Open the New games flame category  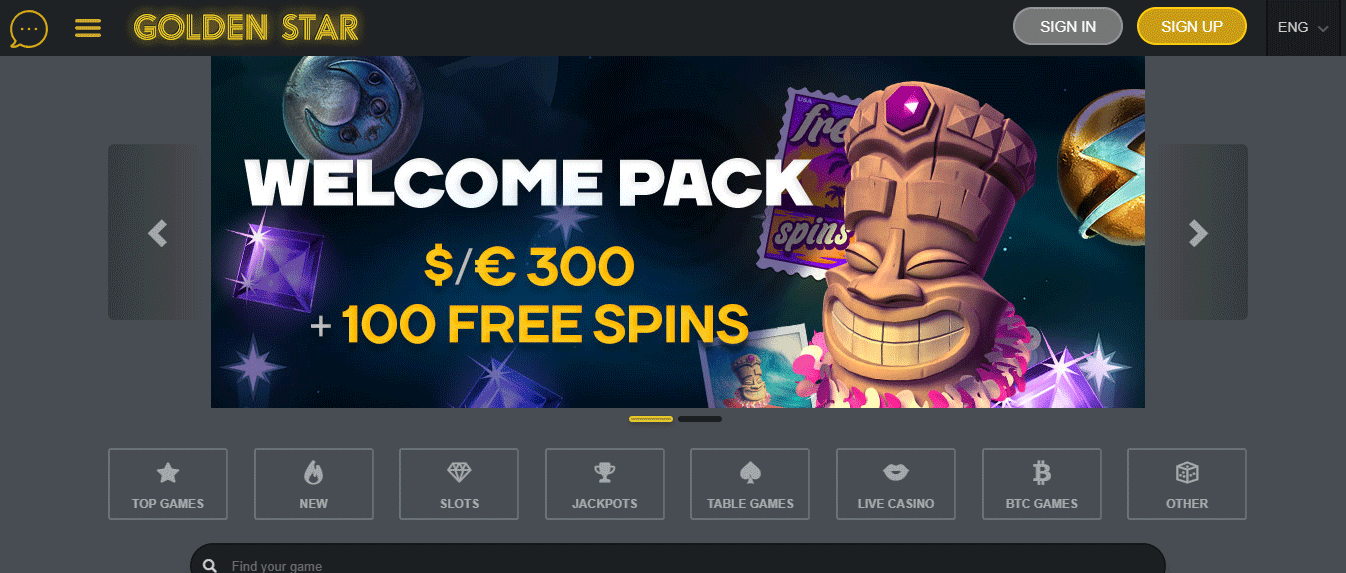(314, 484)
